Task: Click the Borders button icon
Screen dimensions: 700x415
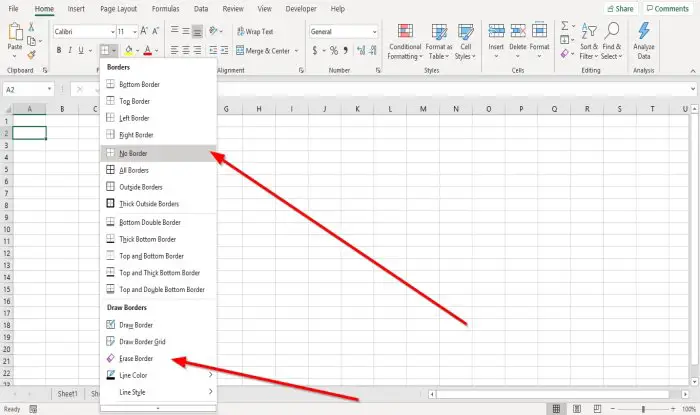Action: tap(104, 50)
